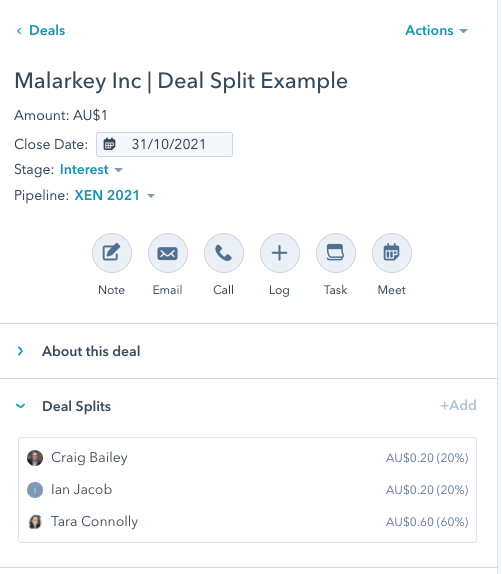Schedule a meeting with the Meet icon

pos(392,253)
